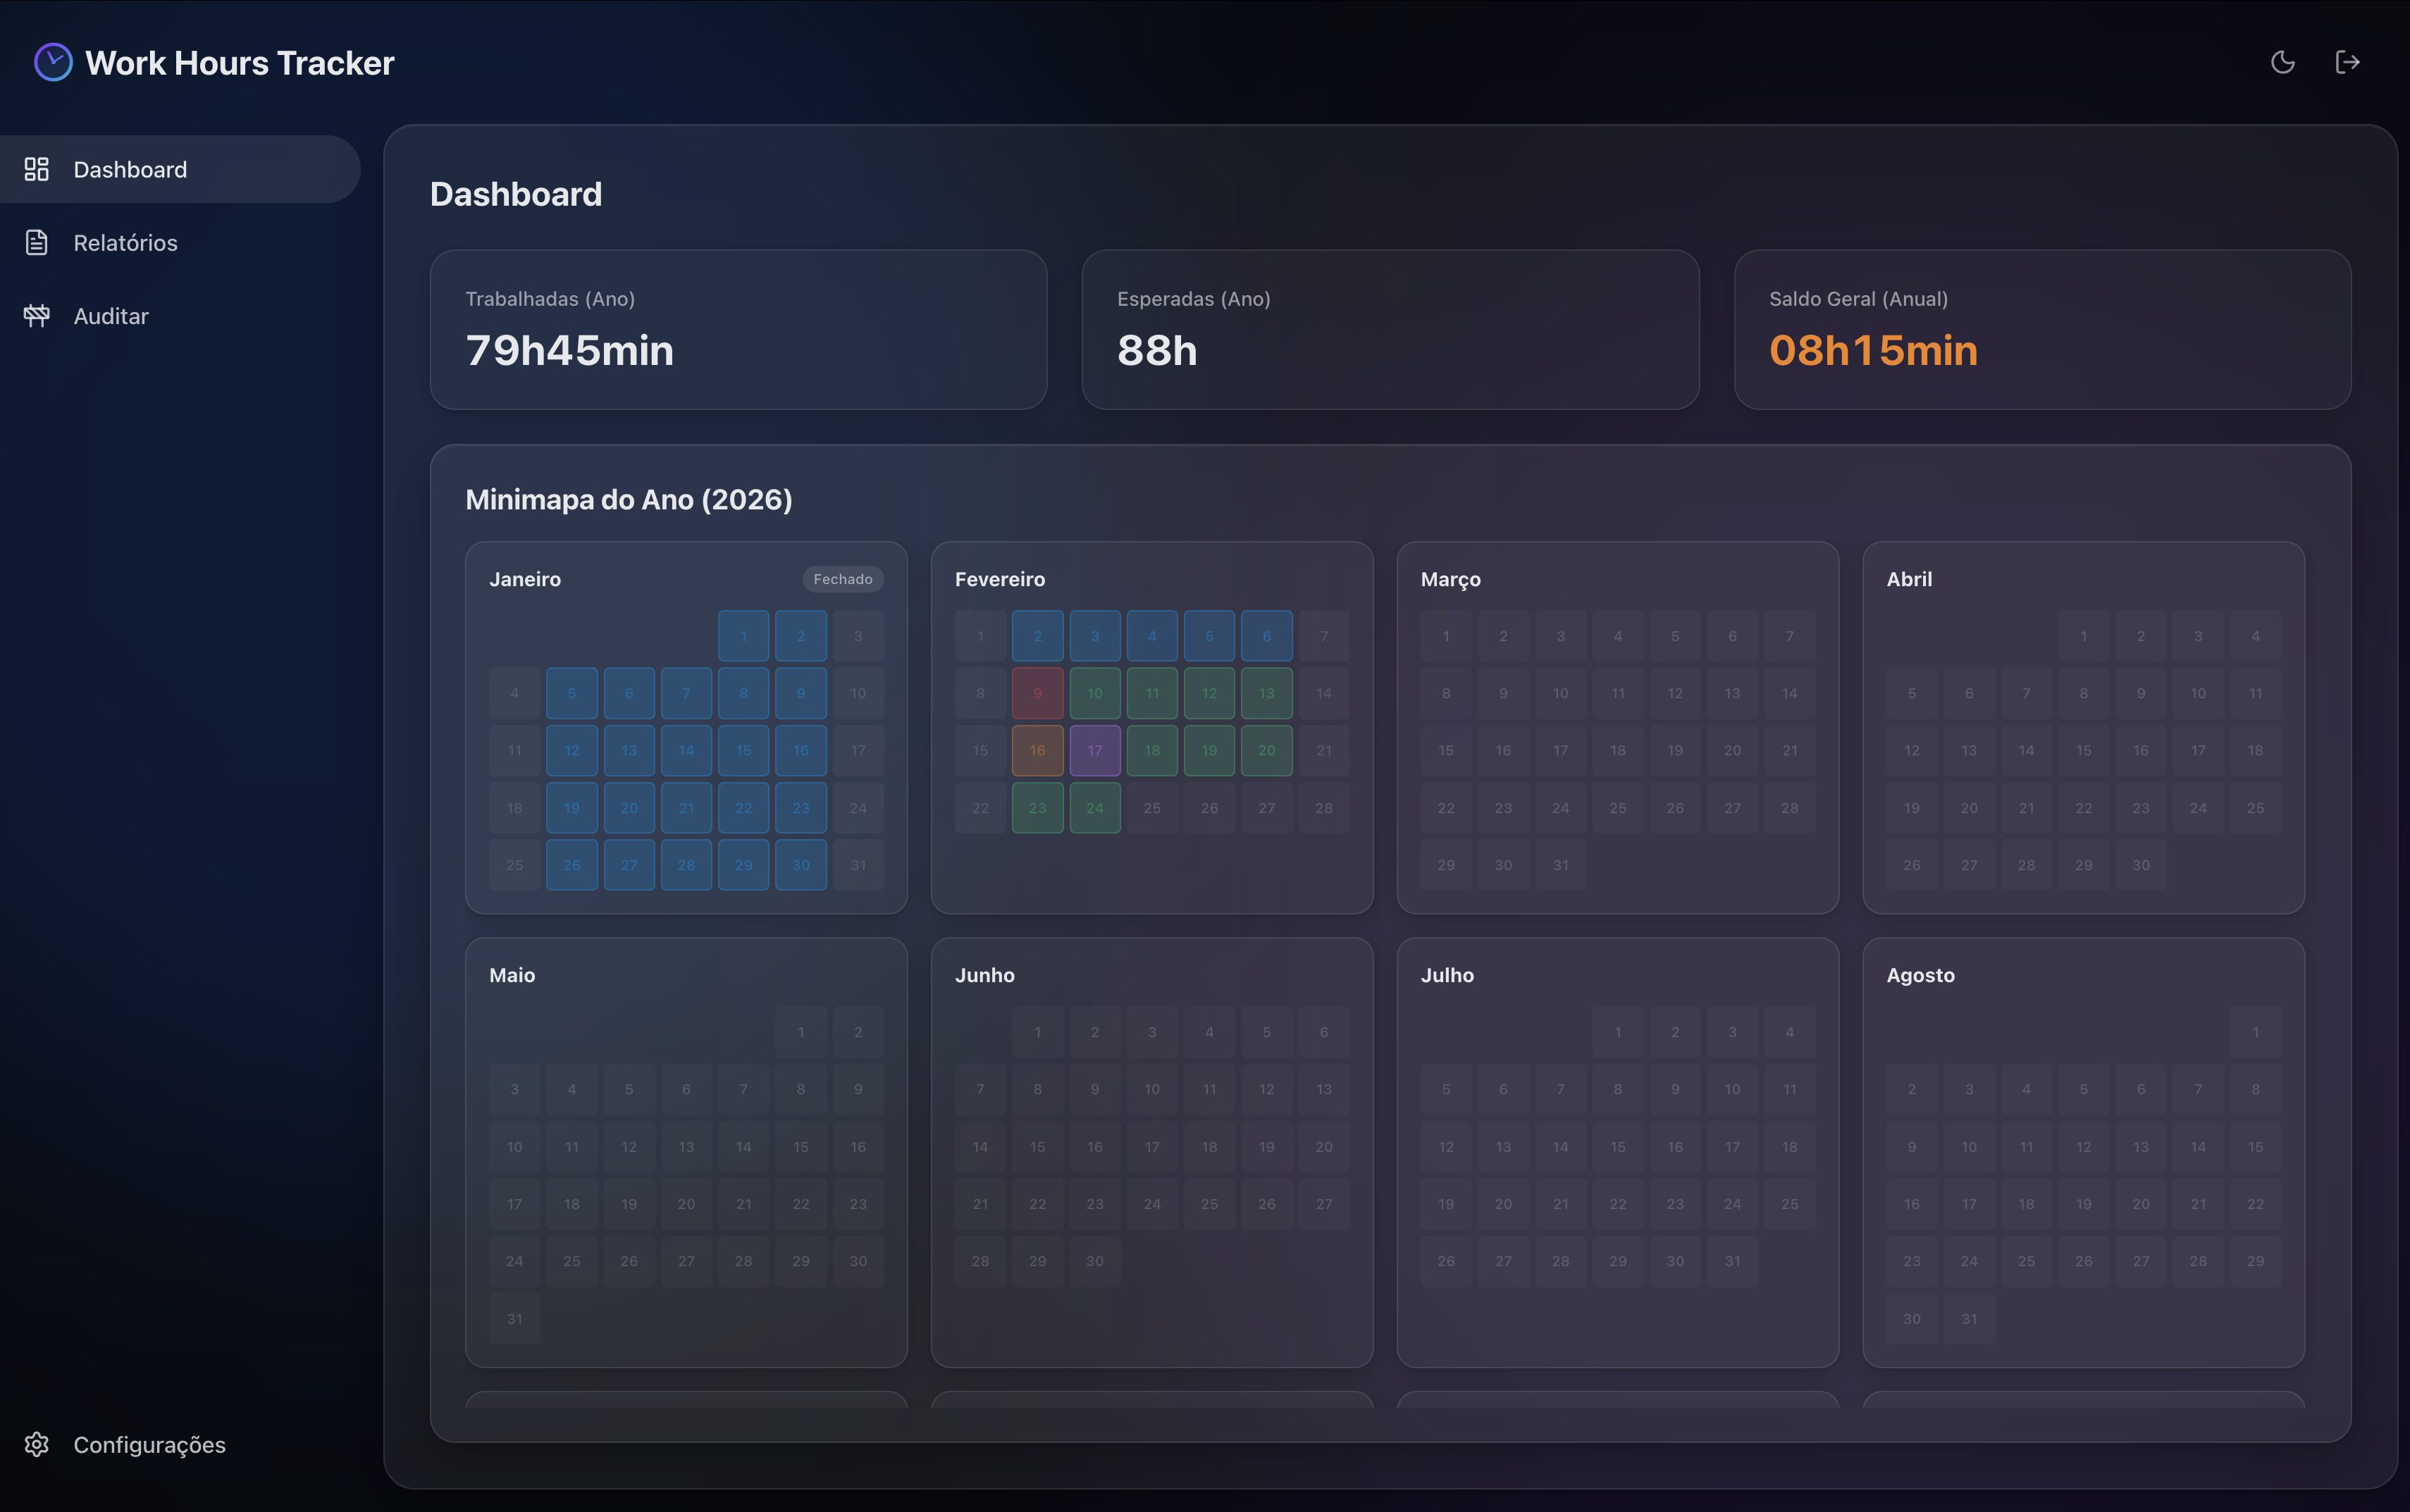Click the clock logo icon
This screenshot has width=2410, height=1512.
pyautogui.click(x=53, y=62)
